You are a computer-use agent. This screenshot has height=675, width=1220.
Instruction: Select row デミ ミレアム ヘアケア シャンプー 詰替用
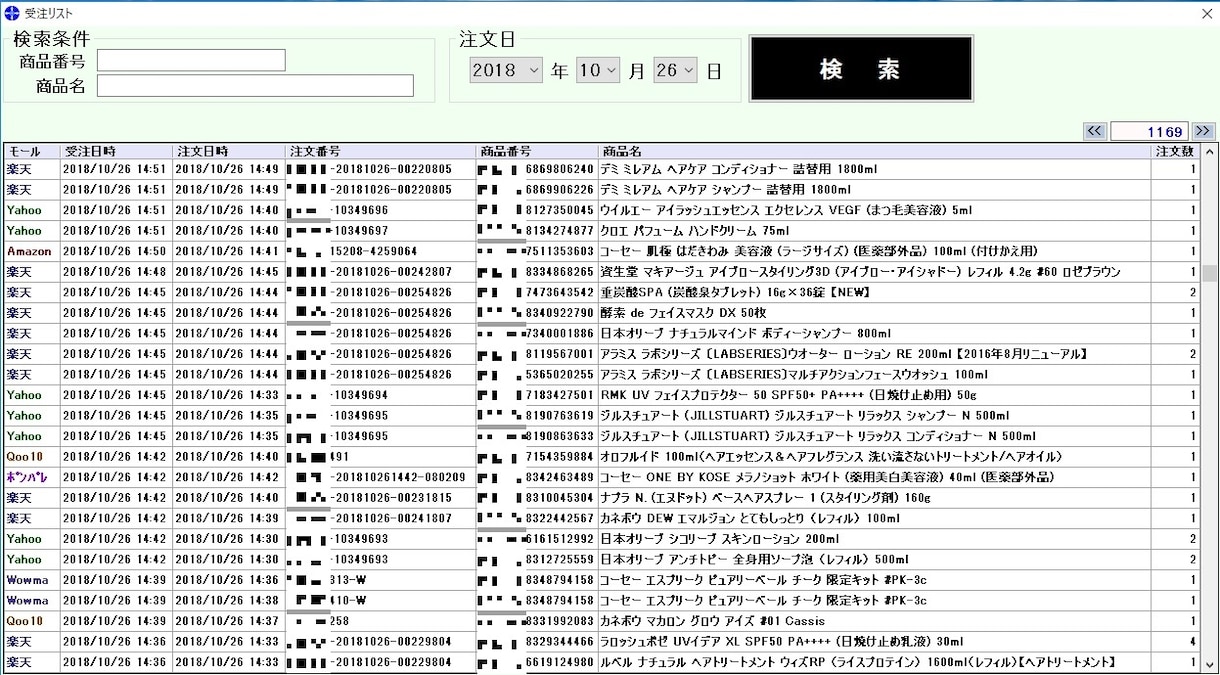click(x=601, y=189)
